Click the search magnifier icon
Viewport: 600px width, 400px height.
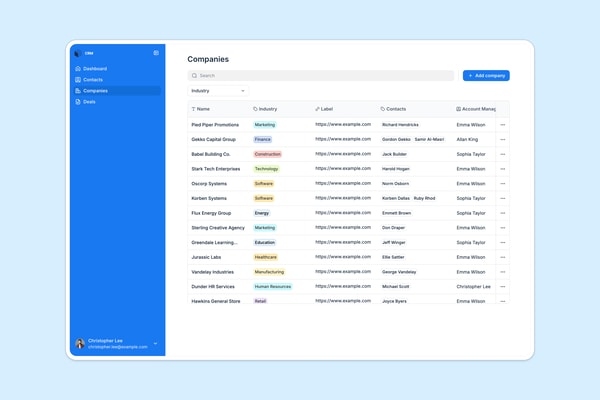click(194, 75)
